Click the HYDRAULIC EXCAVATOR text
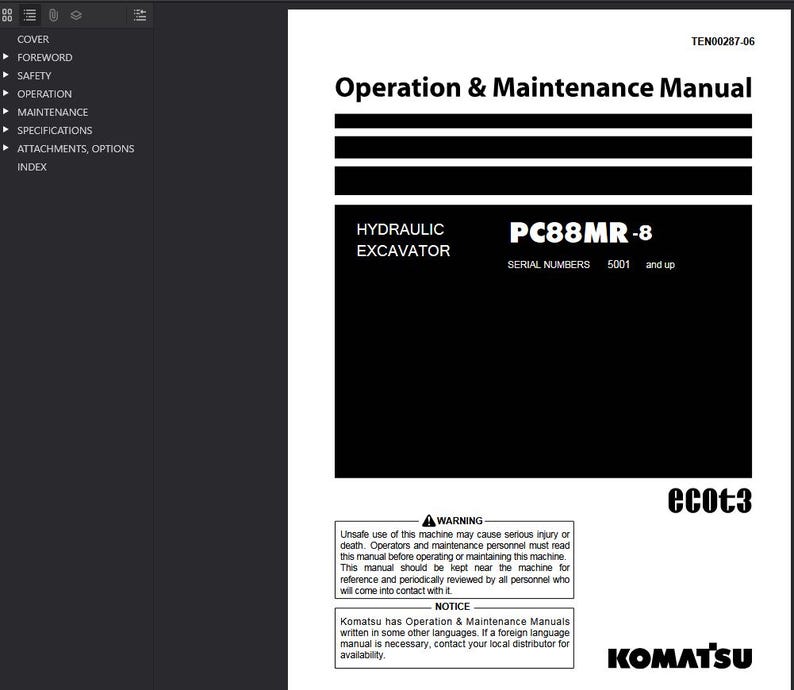This screenshot has width=794, height=690. tap(403, 240)
